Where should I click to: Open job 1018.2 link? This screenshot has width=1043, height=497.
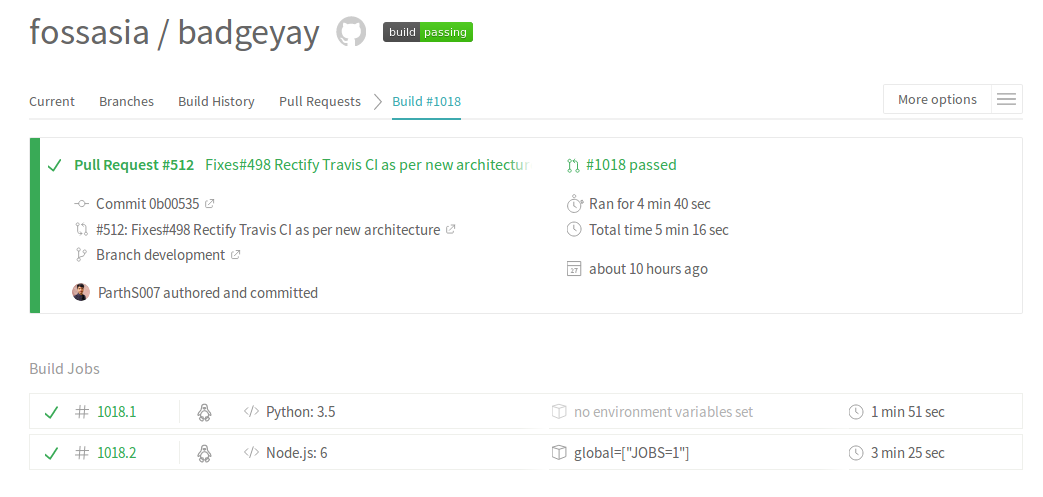[x=116, y=453]
